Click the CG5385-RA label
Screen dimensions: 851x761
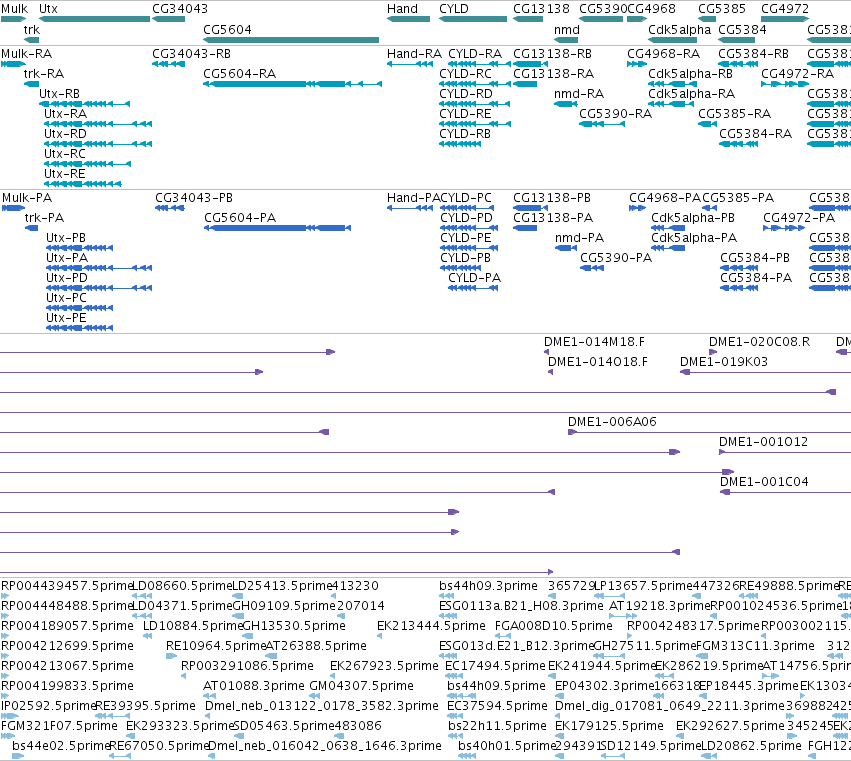734,113
